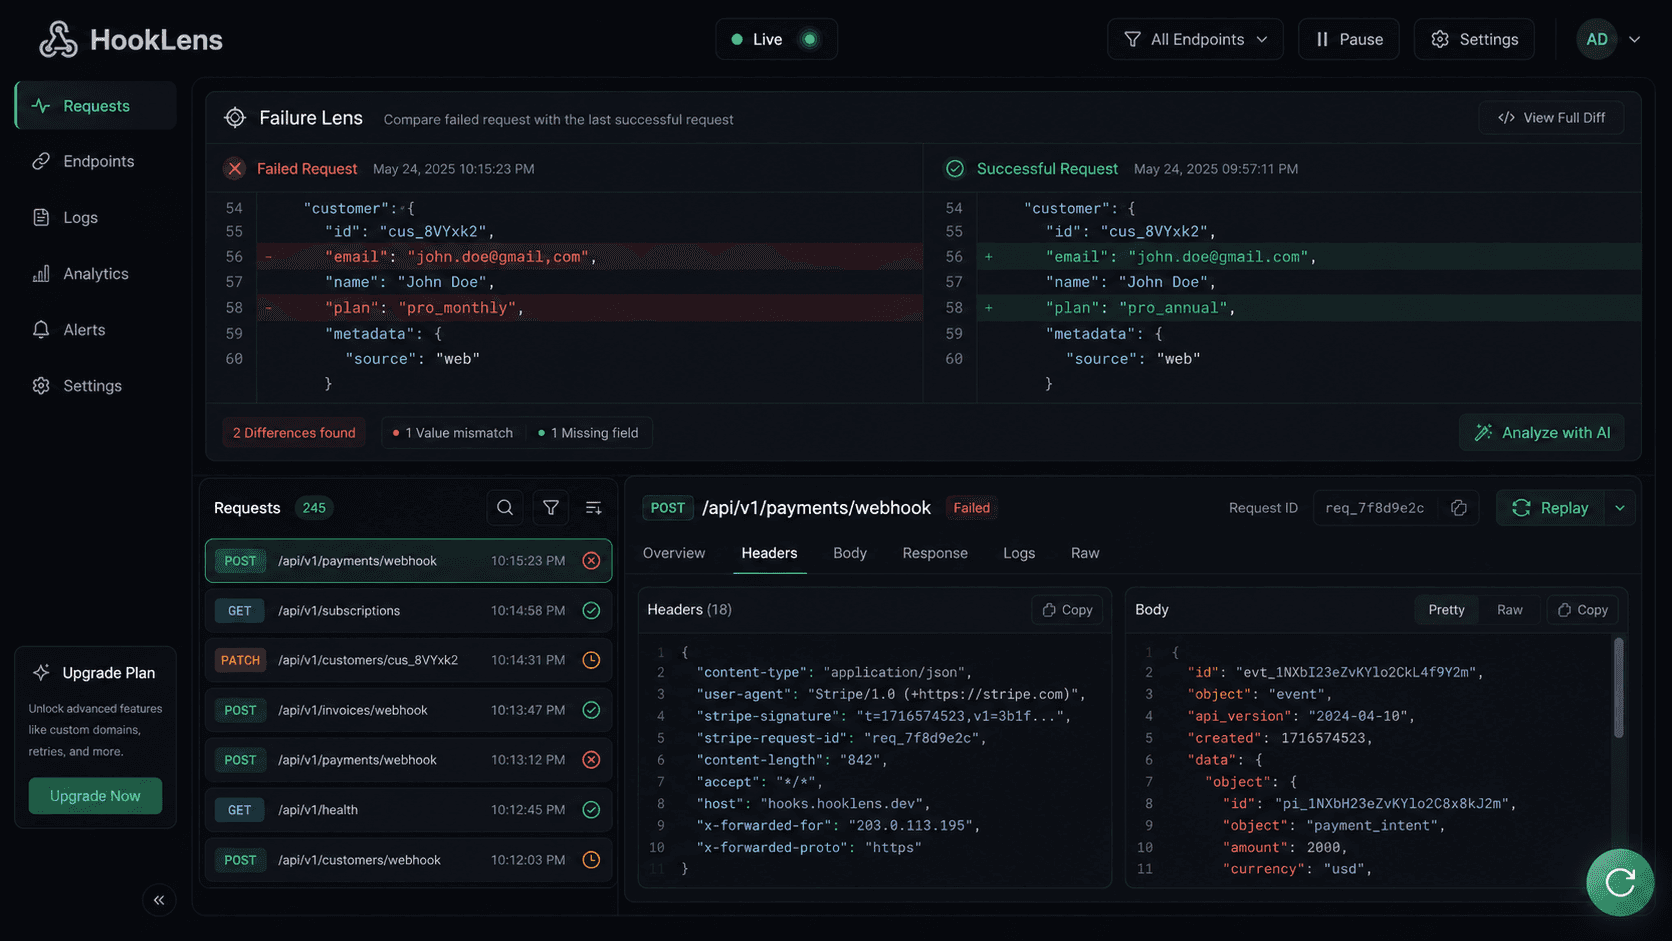1672x941 pixels.
Task: Click success status icon on health request
Action: [x=592, y=810]
